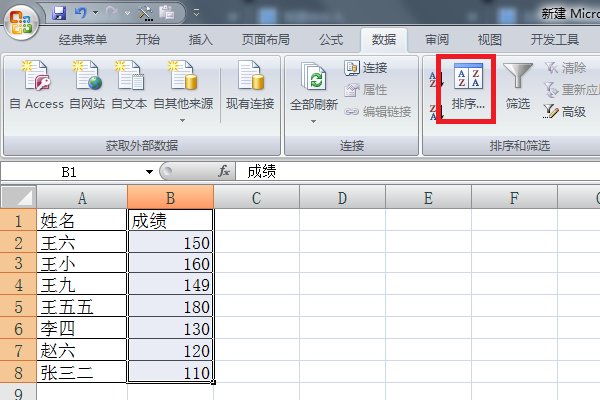The image size is (600, 400).
Task: Redo the last undone action
Action: click(112, 13)
